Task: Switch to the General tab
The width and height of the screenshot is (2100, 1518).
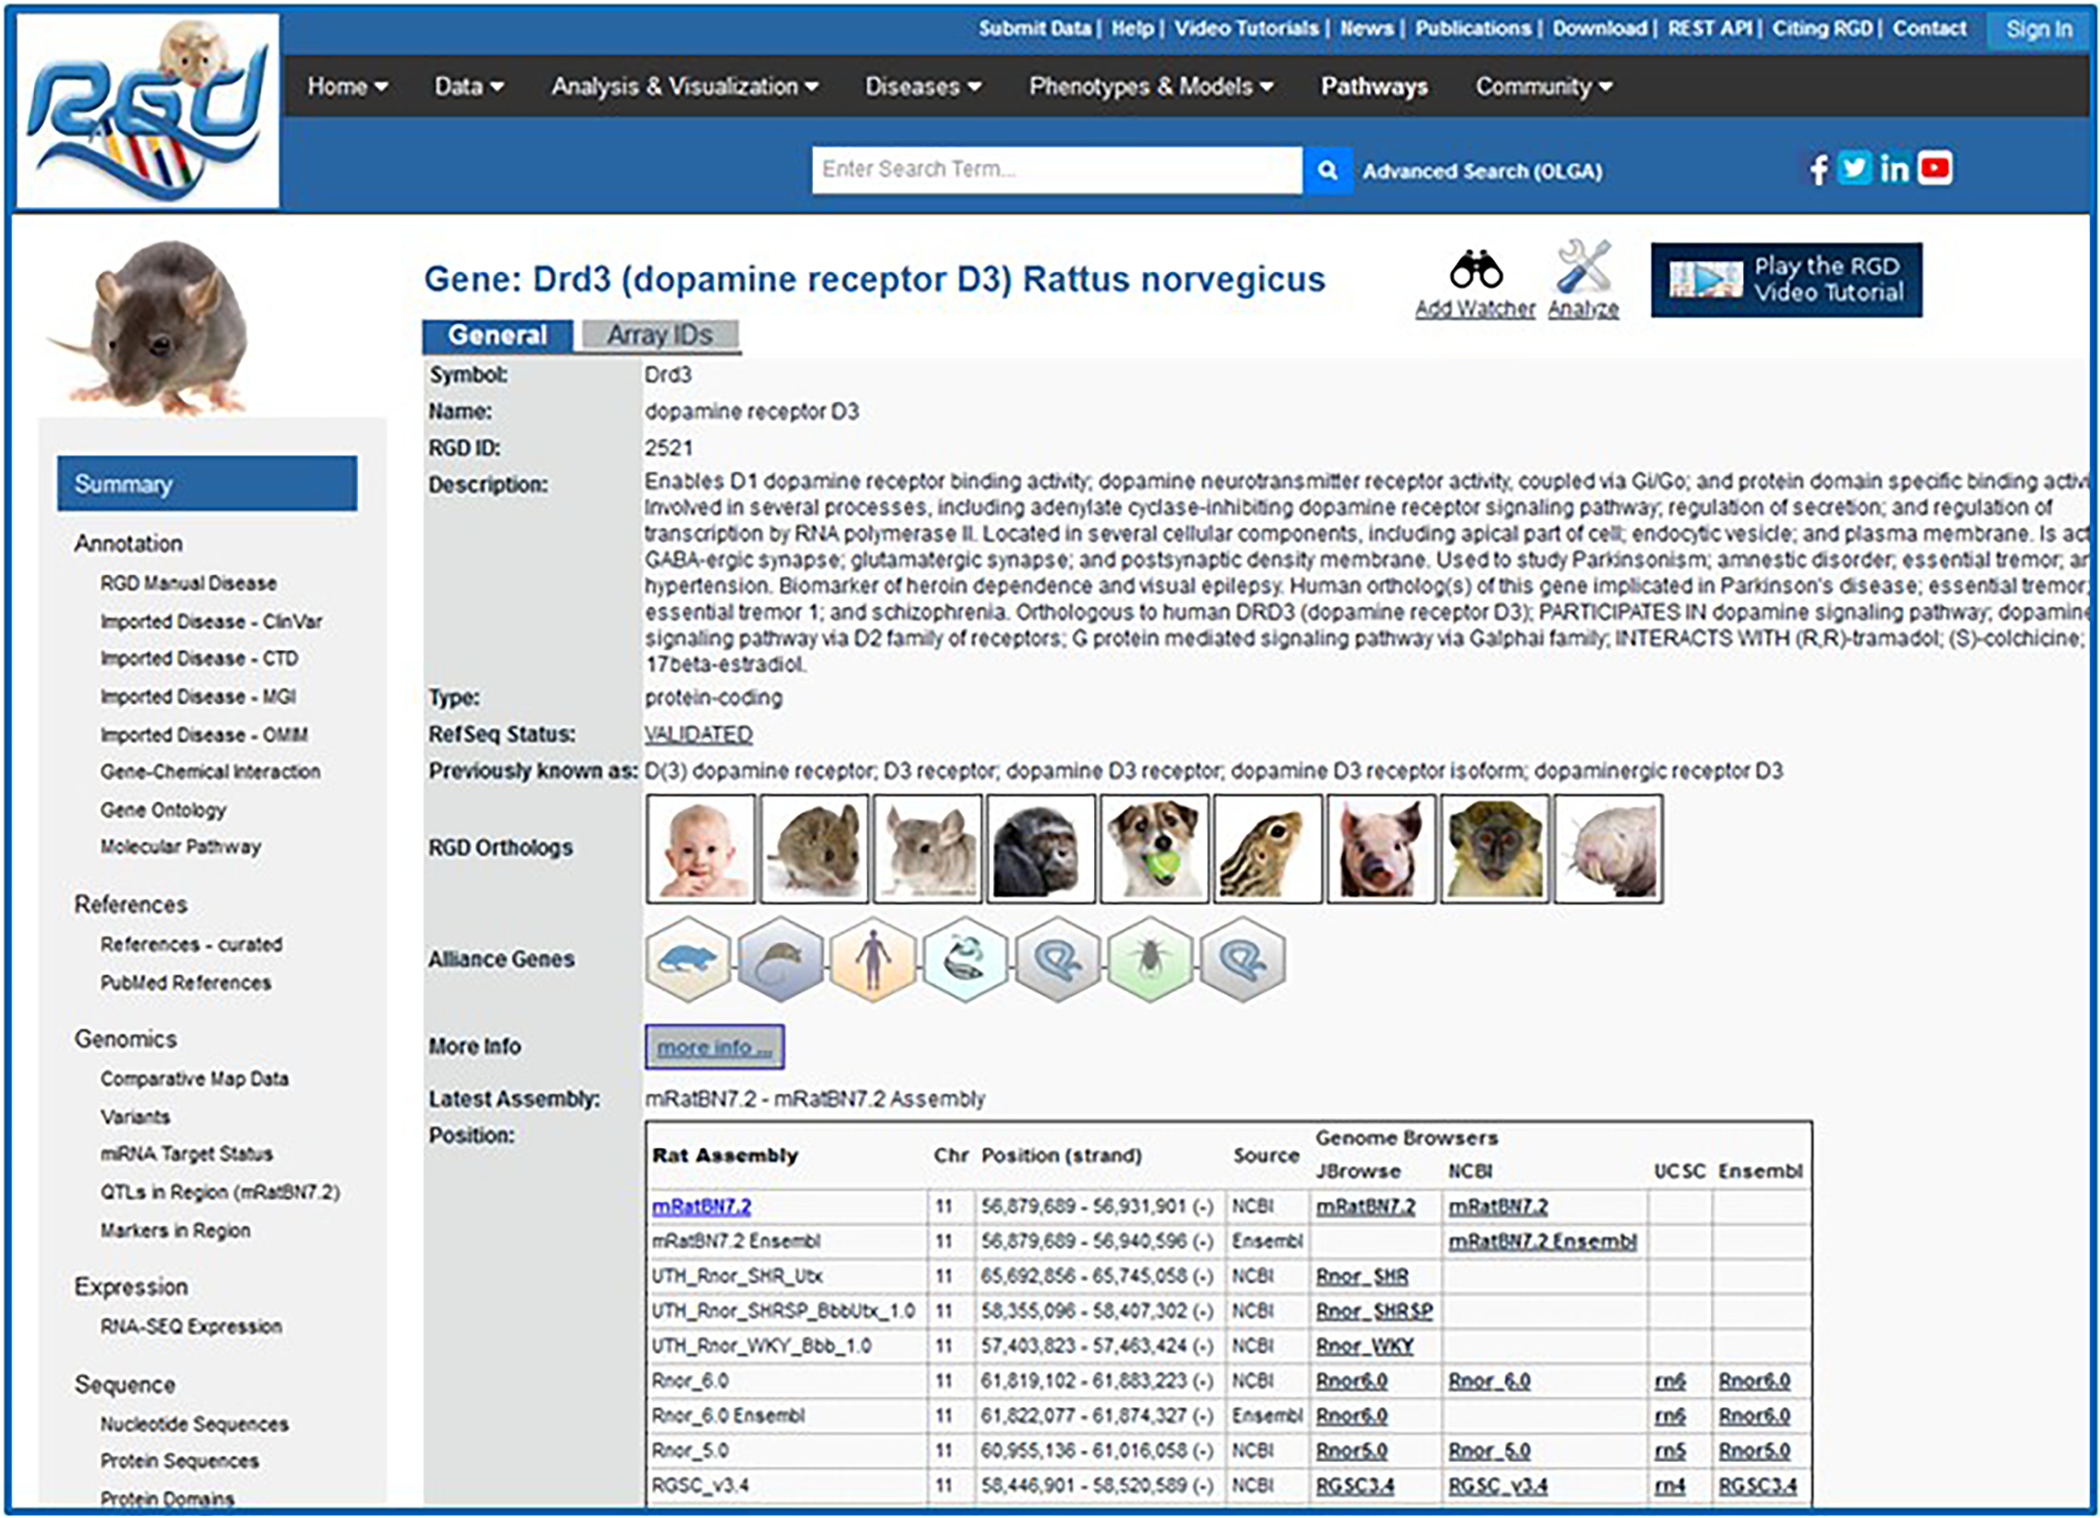Action: (x=497, y=335)
